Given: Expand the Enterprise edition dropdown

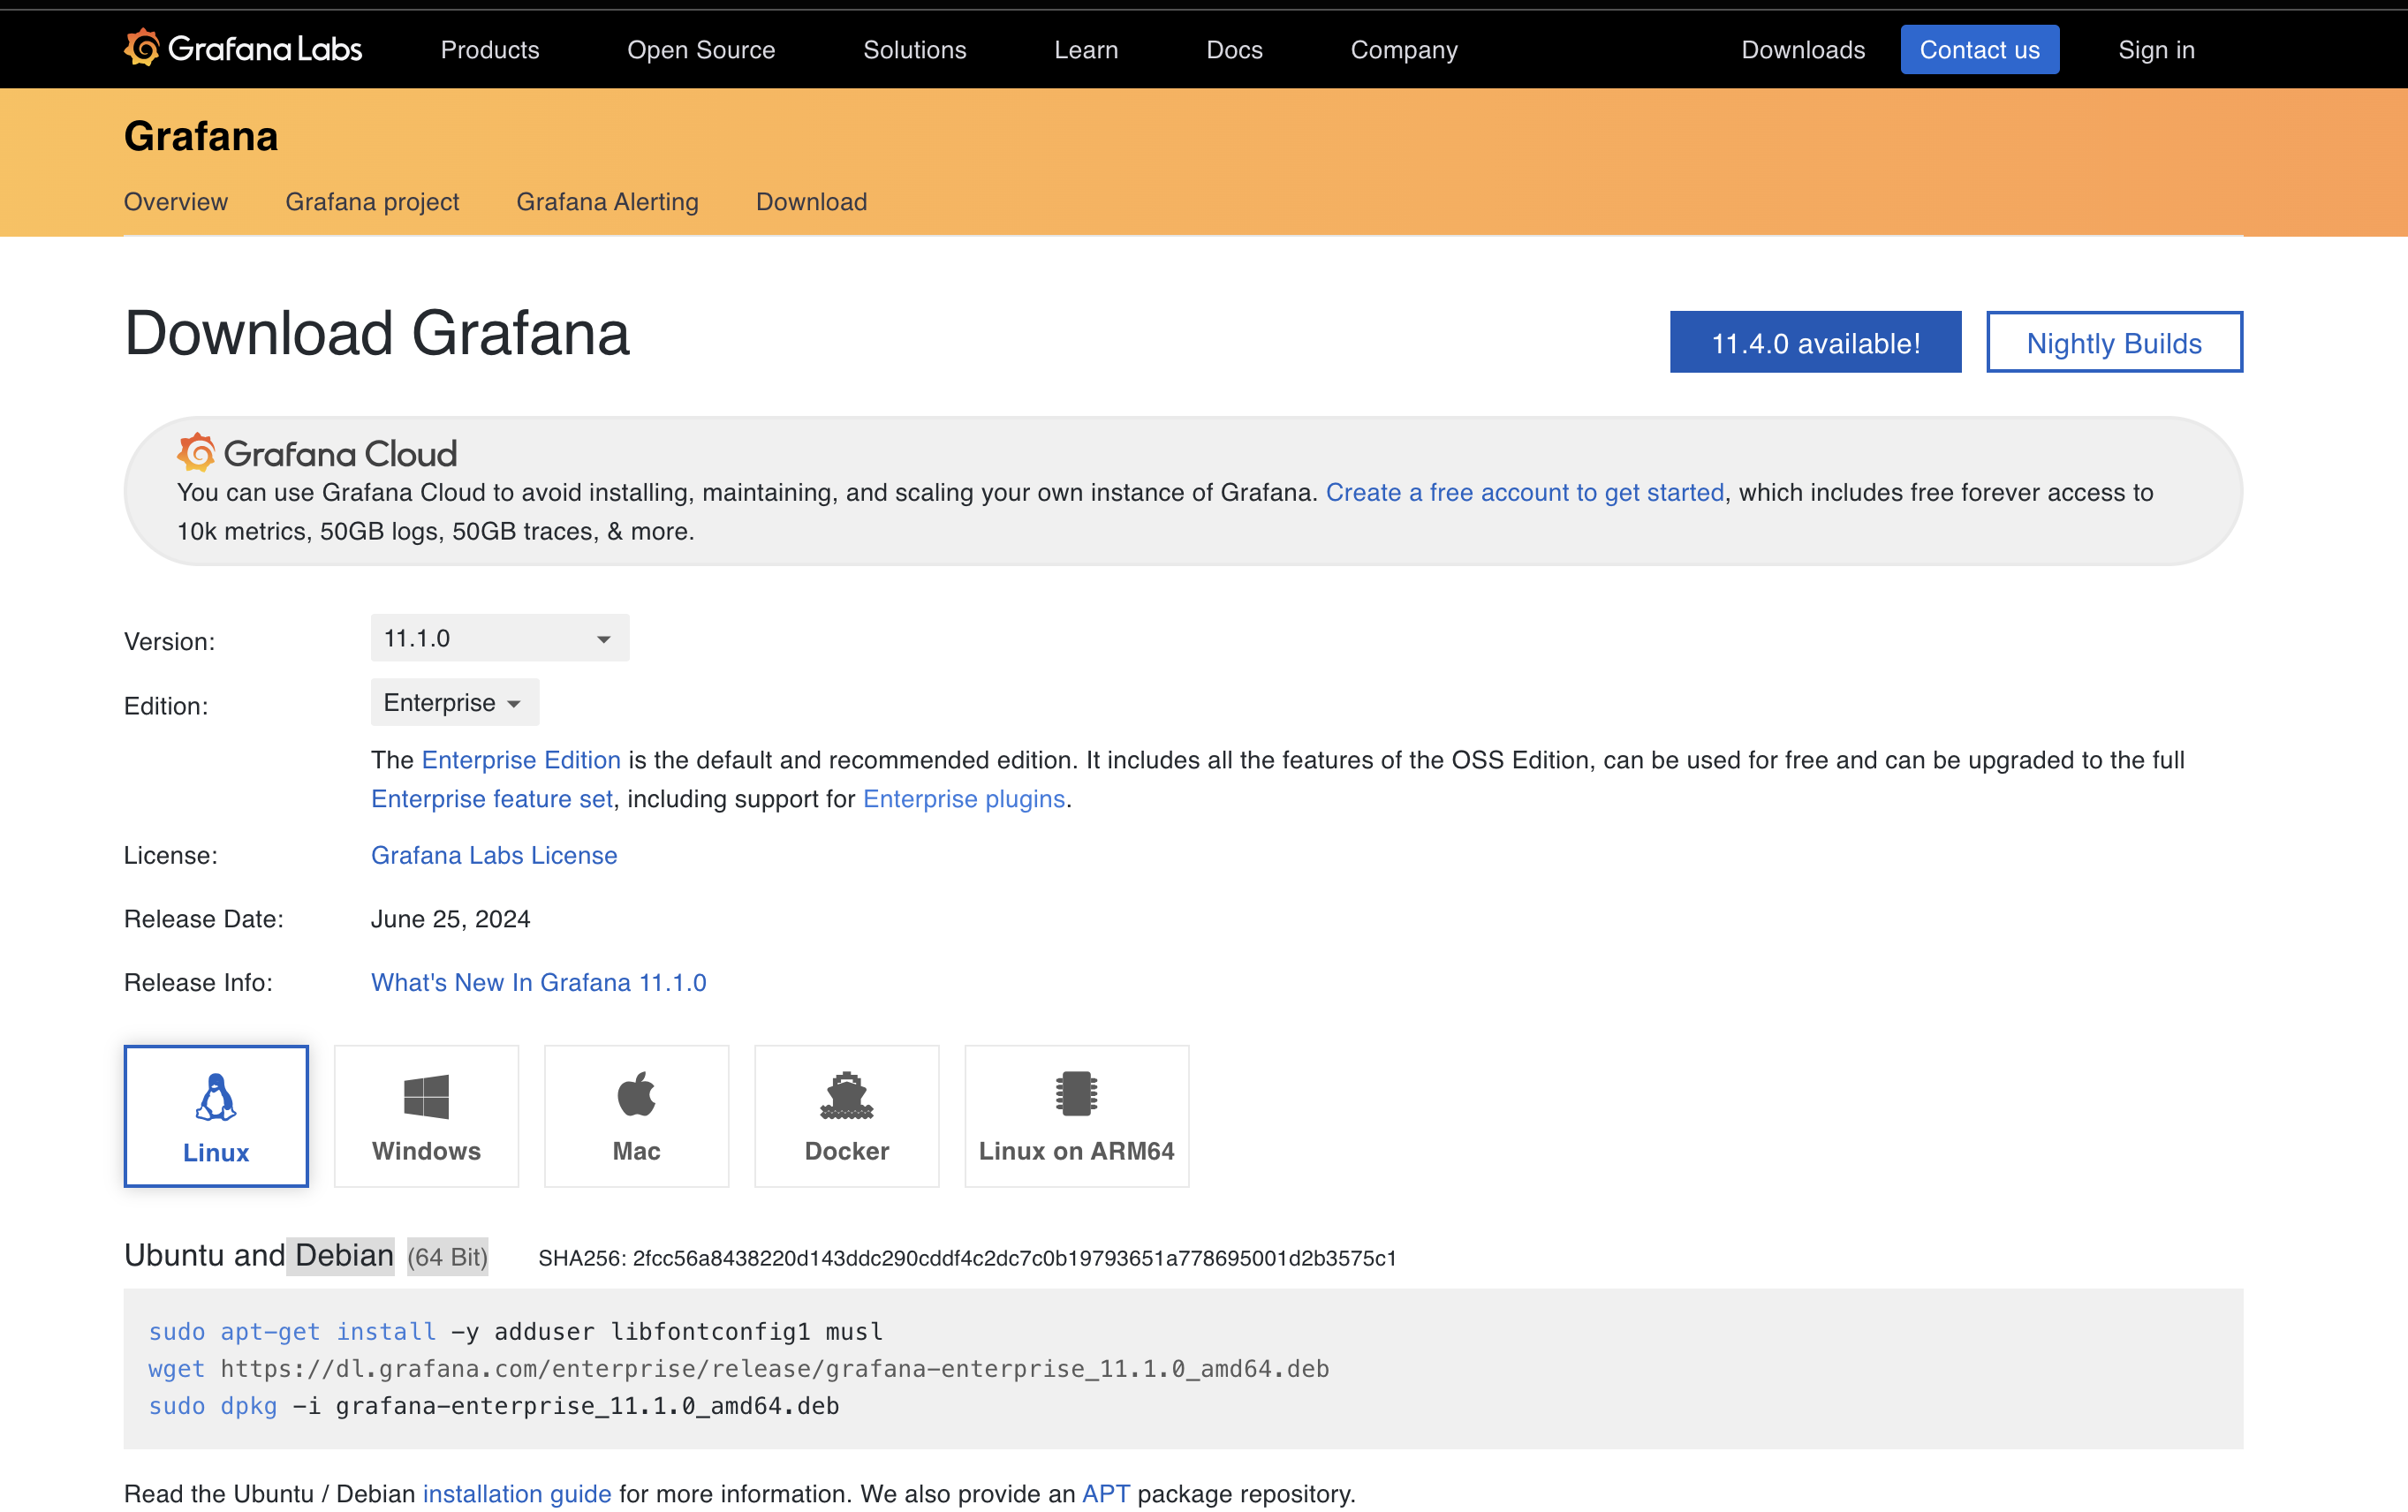Looking at the screenshot, I should [x=454, y=703].
